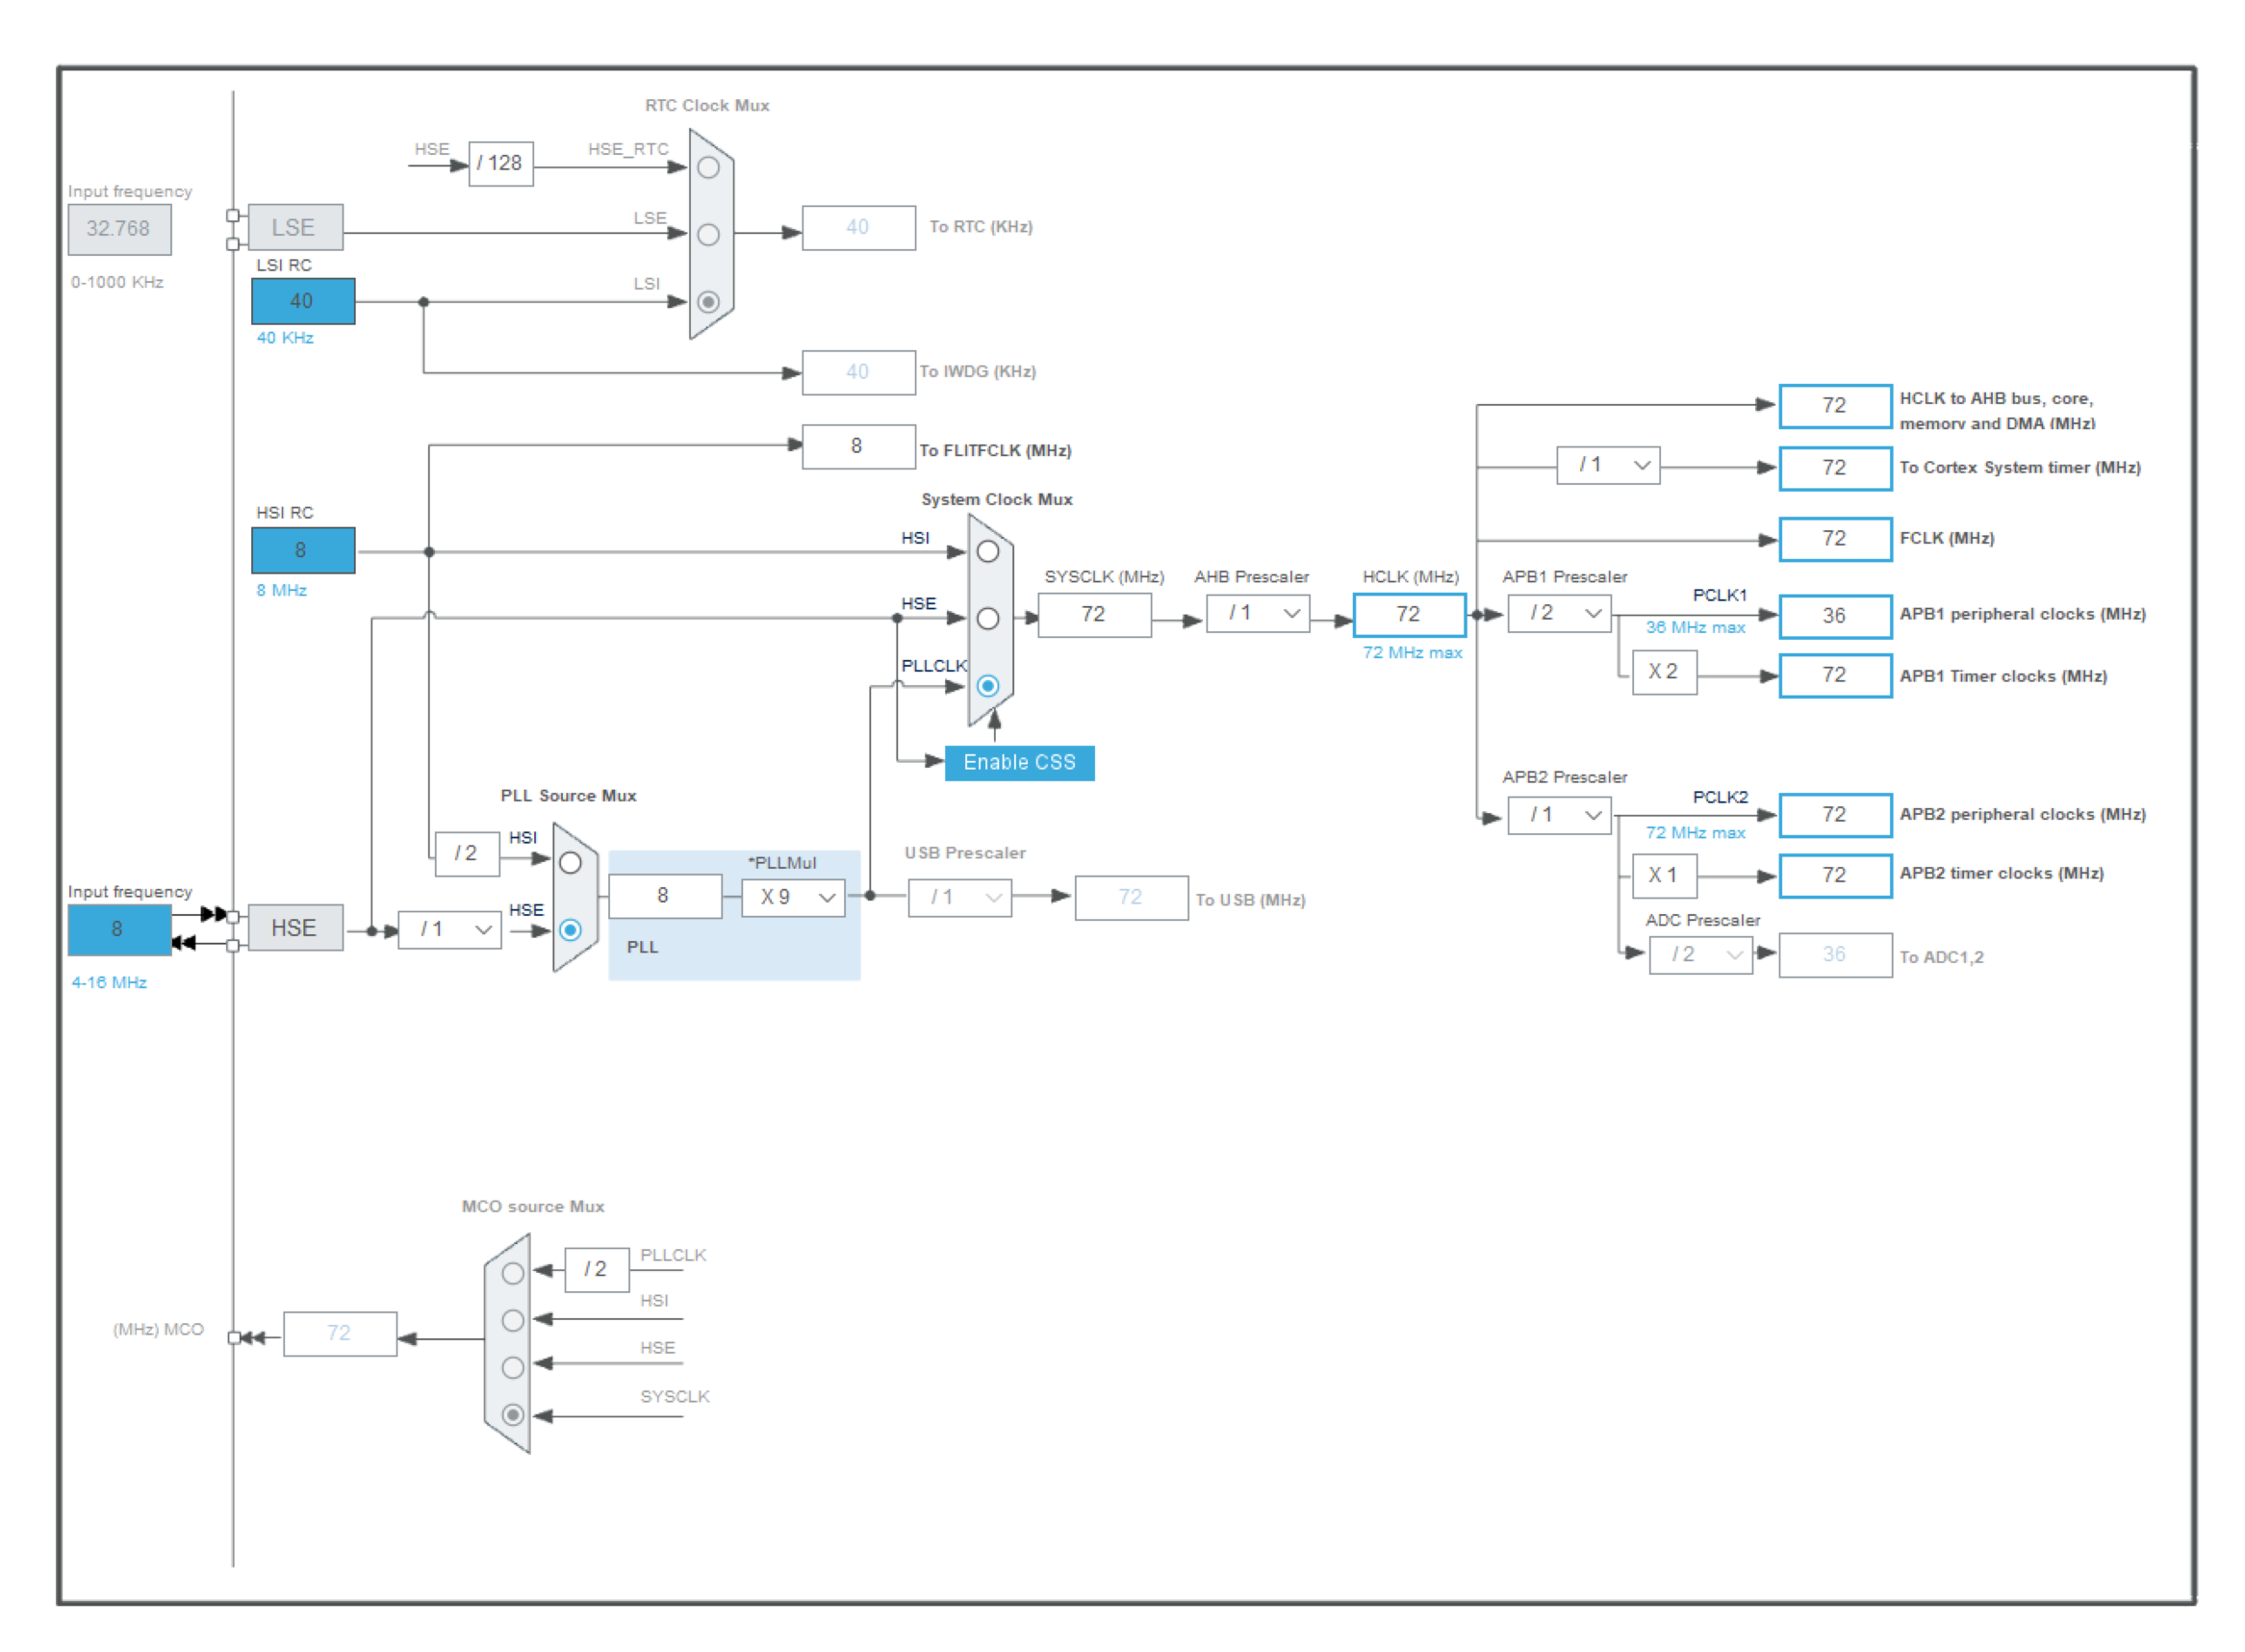Select SYSCLK option in MCO source Mux
Image resolution: width=2245 pixels, height=1652 pixels.
coord(513,1414)
